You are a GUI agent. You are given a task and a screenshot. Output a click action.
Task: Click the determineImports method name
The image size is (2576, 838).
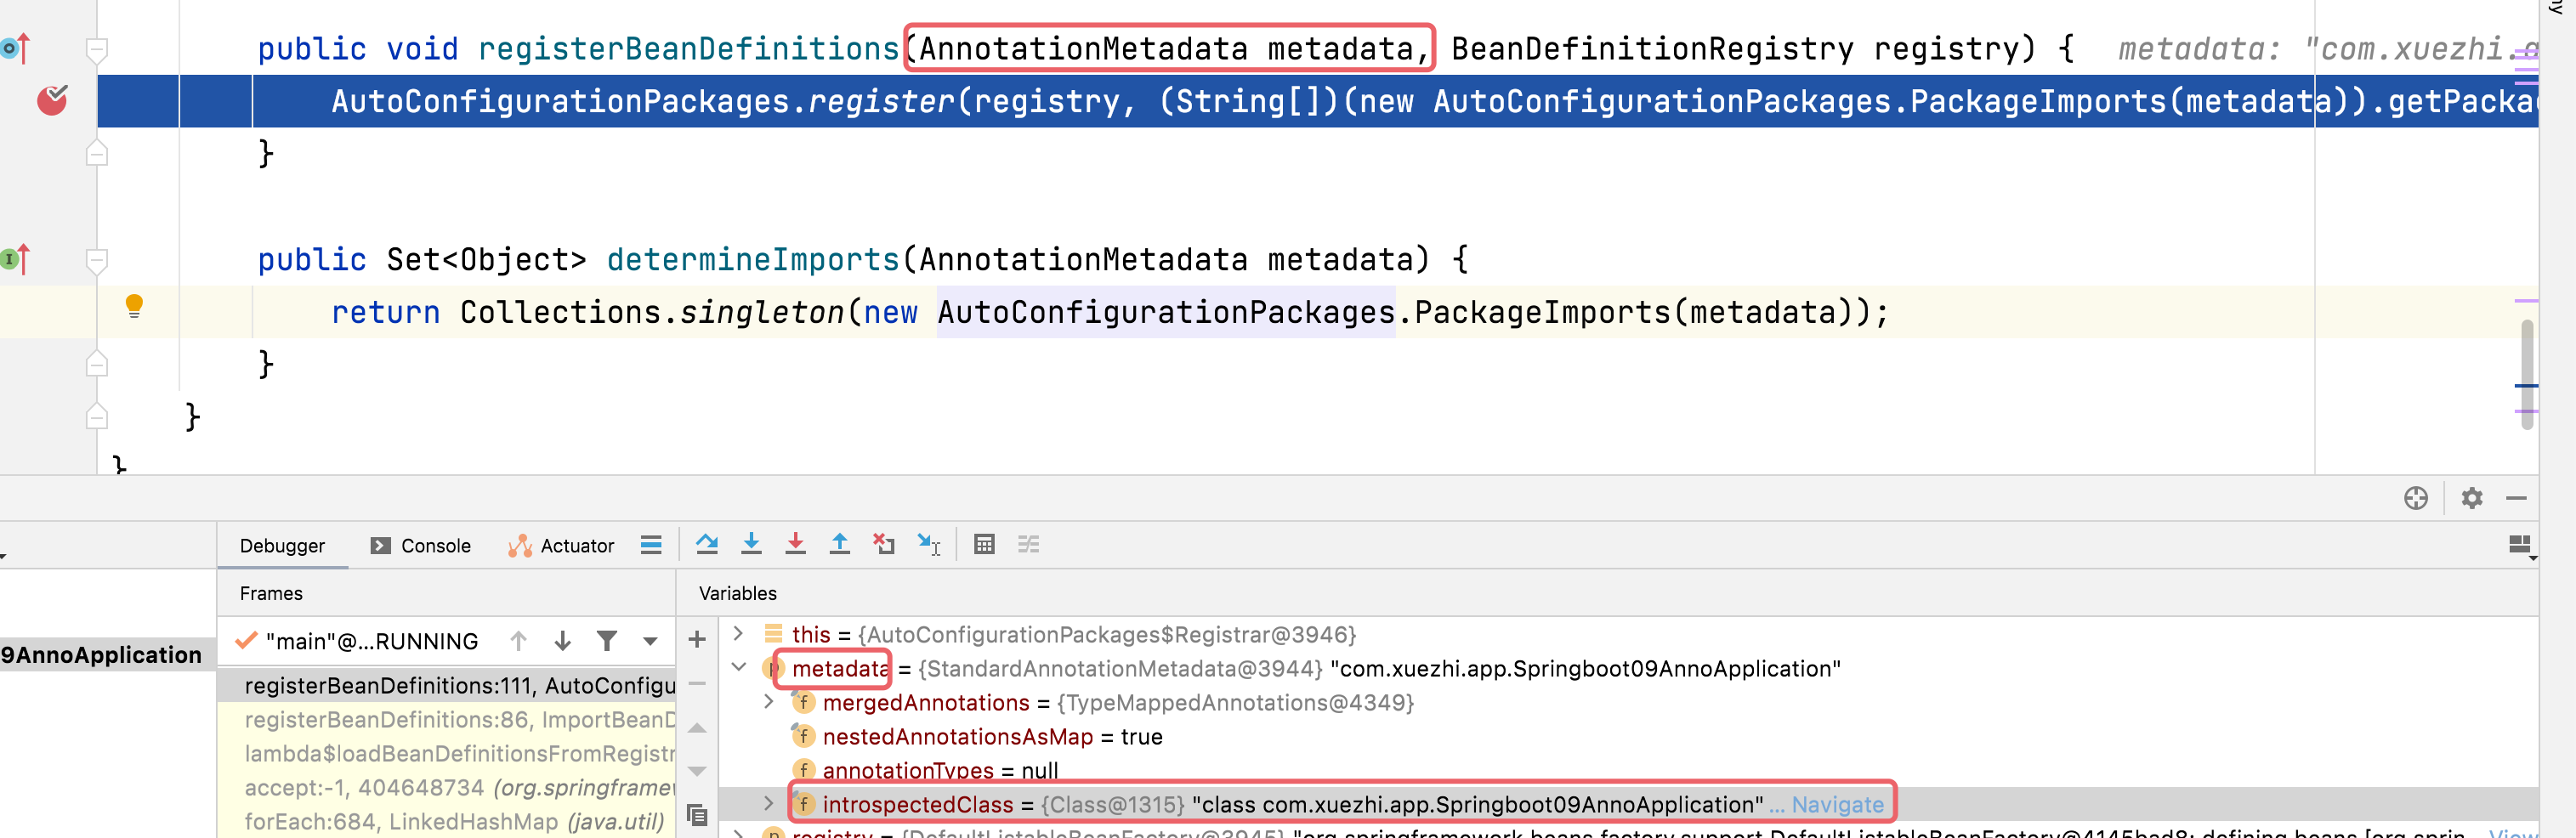pyautogui.click(x=753, y=260)
